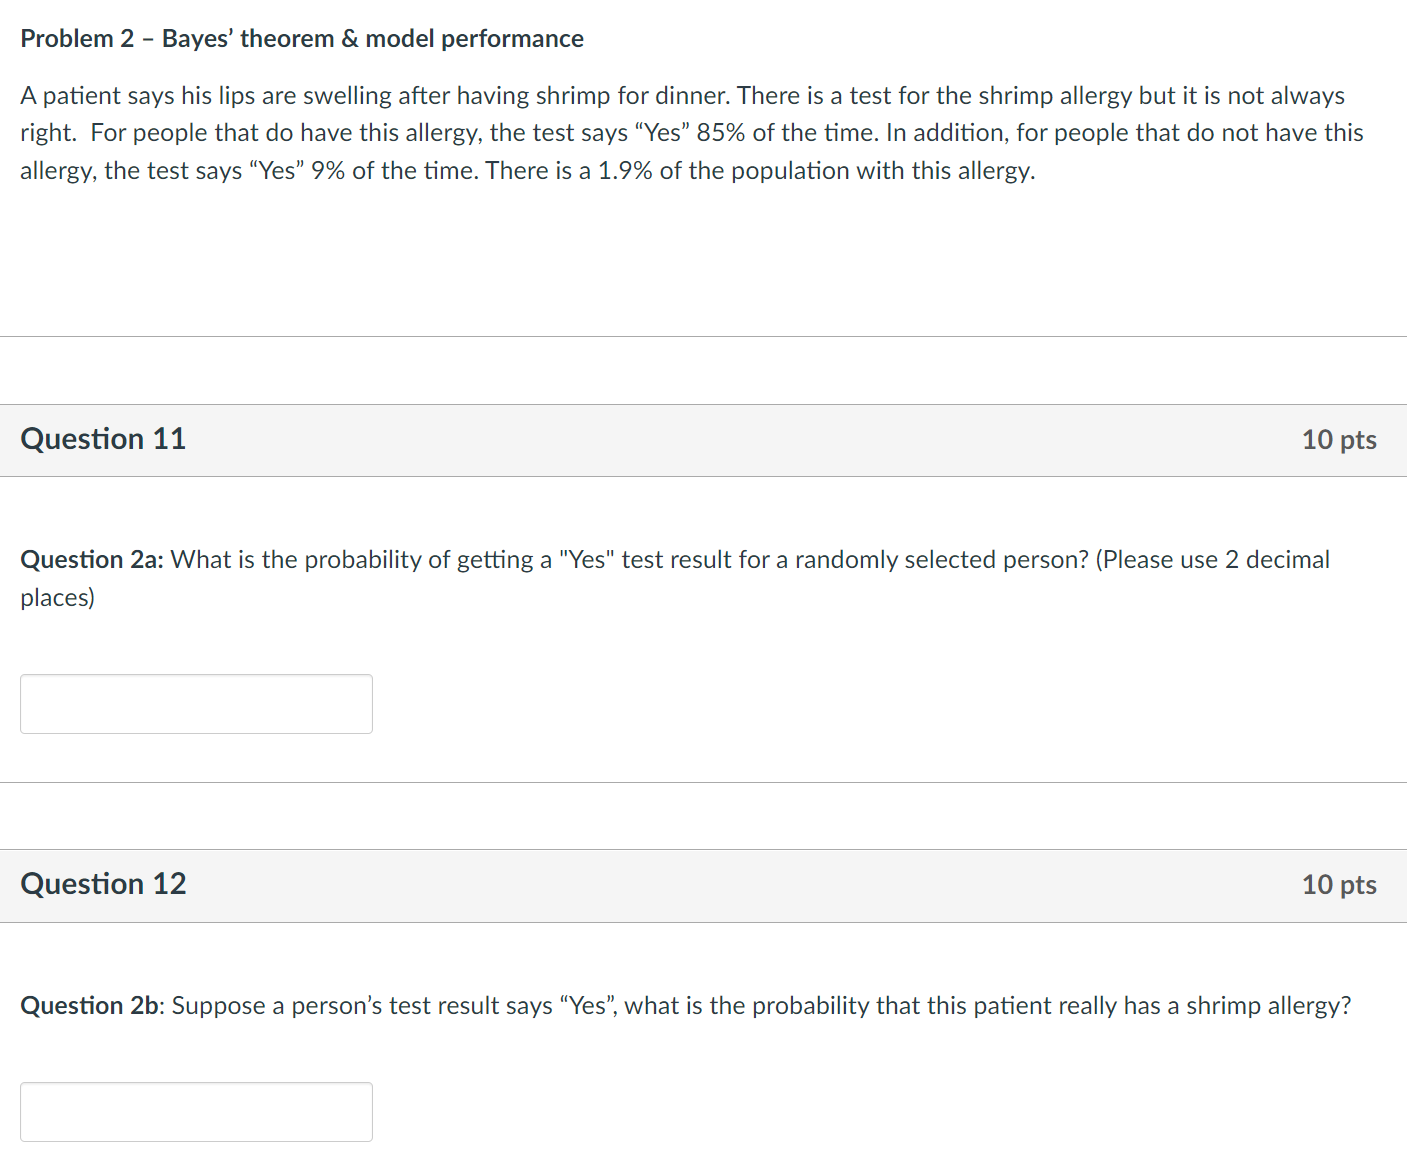The width and height of the screenshot is (1407, 1162).
Task: Click the Question 2b prompt text
Action: click(x=685, y=1006)
